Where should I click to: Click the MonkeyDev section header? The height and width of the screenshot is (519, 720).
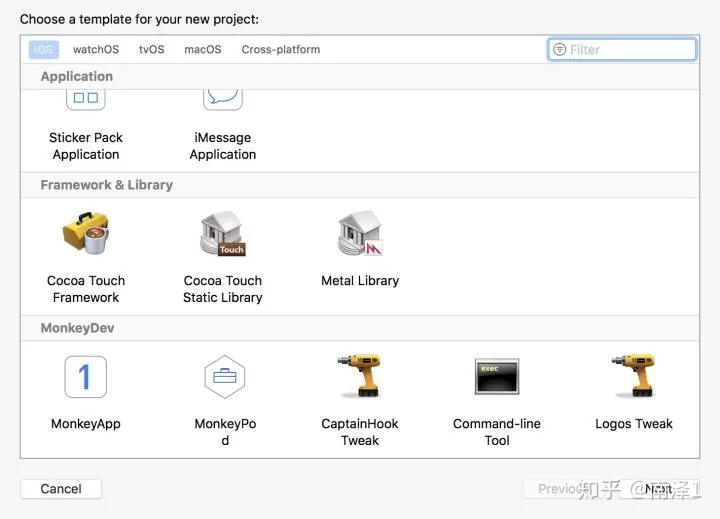[360, 328]
